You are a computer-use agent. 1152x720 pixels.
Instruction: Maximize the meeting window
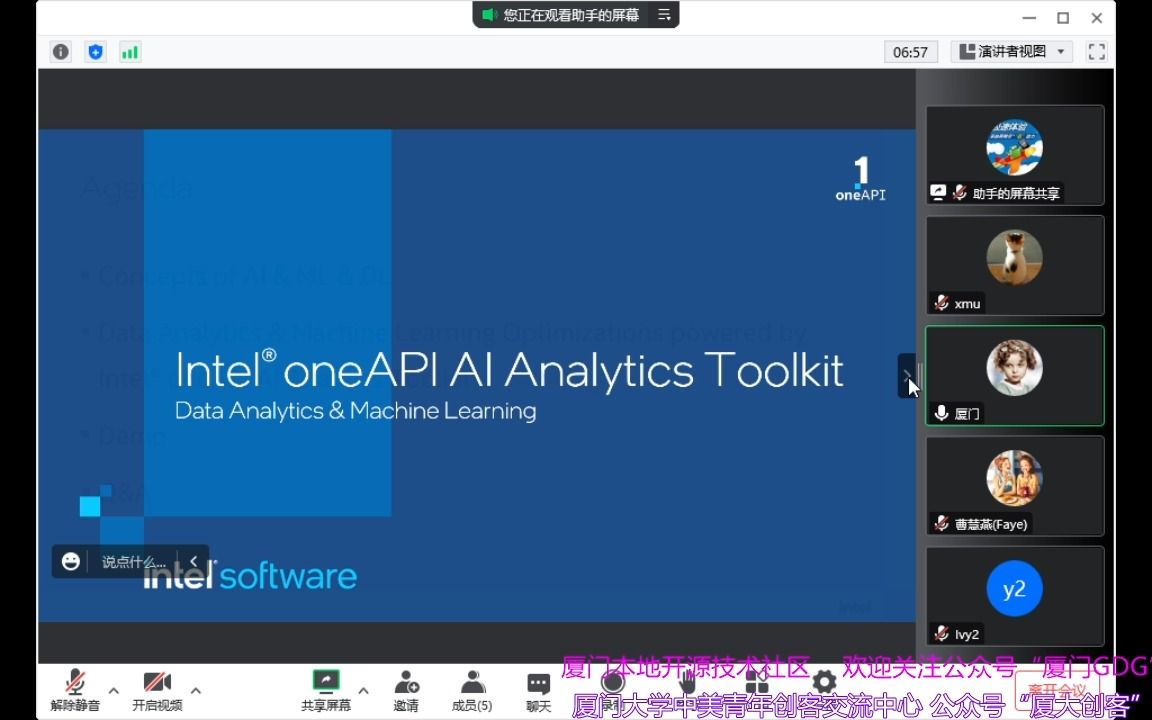click(x=1062, y=18)
